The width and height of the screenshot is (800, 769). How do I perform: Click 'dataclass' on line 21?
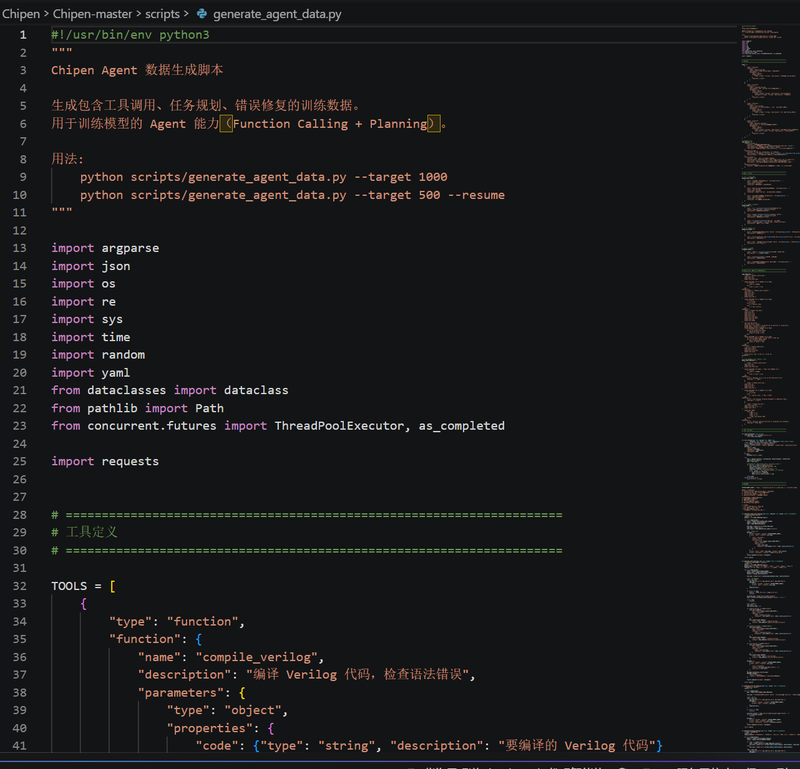256,390
